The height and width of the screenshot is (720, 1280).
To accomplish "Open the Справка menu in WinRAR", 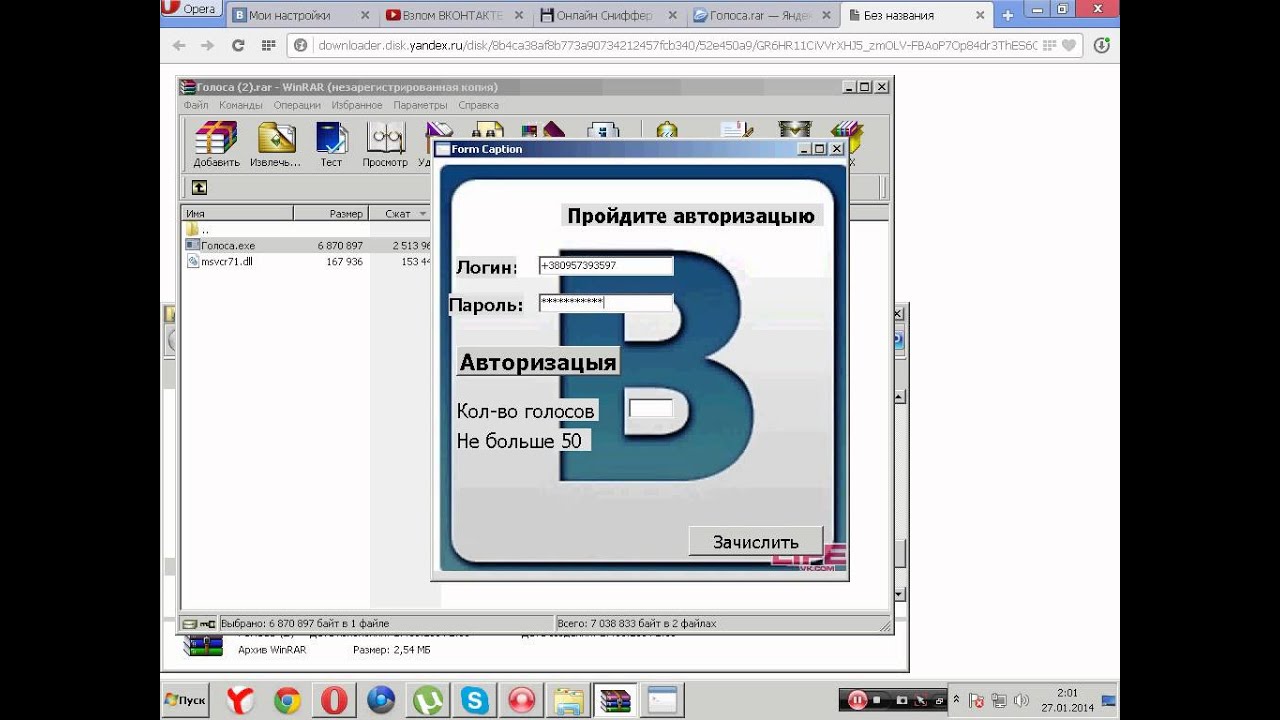I will tap(478, 105).
